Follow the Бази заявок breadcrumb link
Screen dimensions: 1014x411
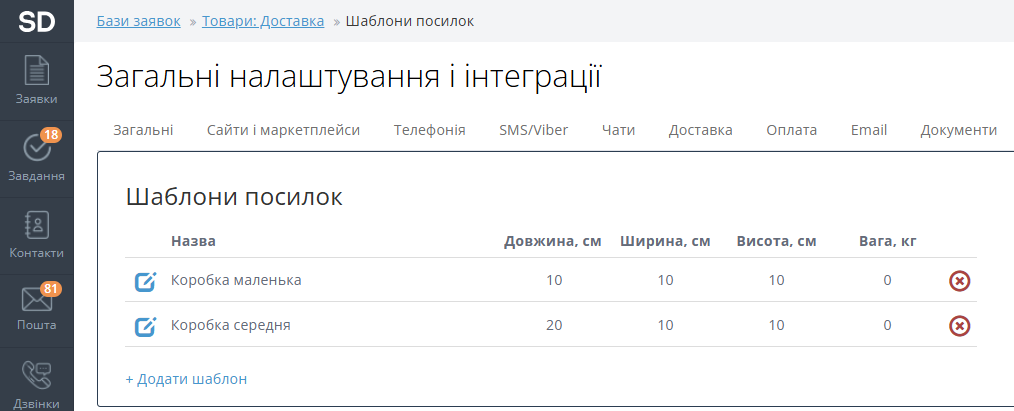click(138, 21)
